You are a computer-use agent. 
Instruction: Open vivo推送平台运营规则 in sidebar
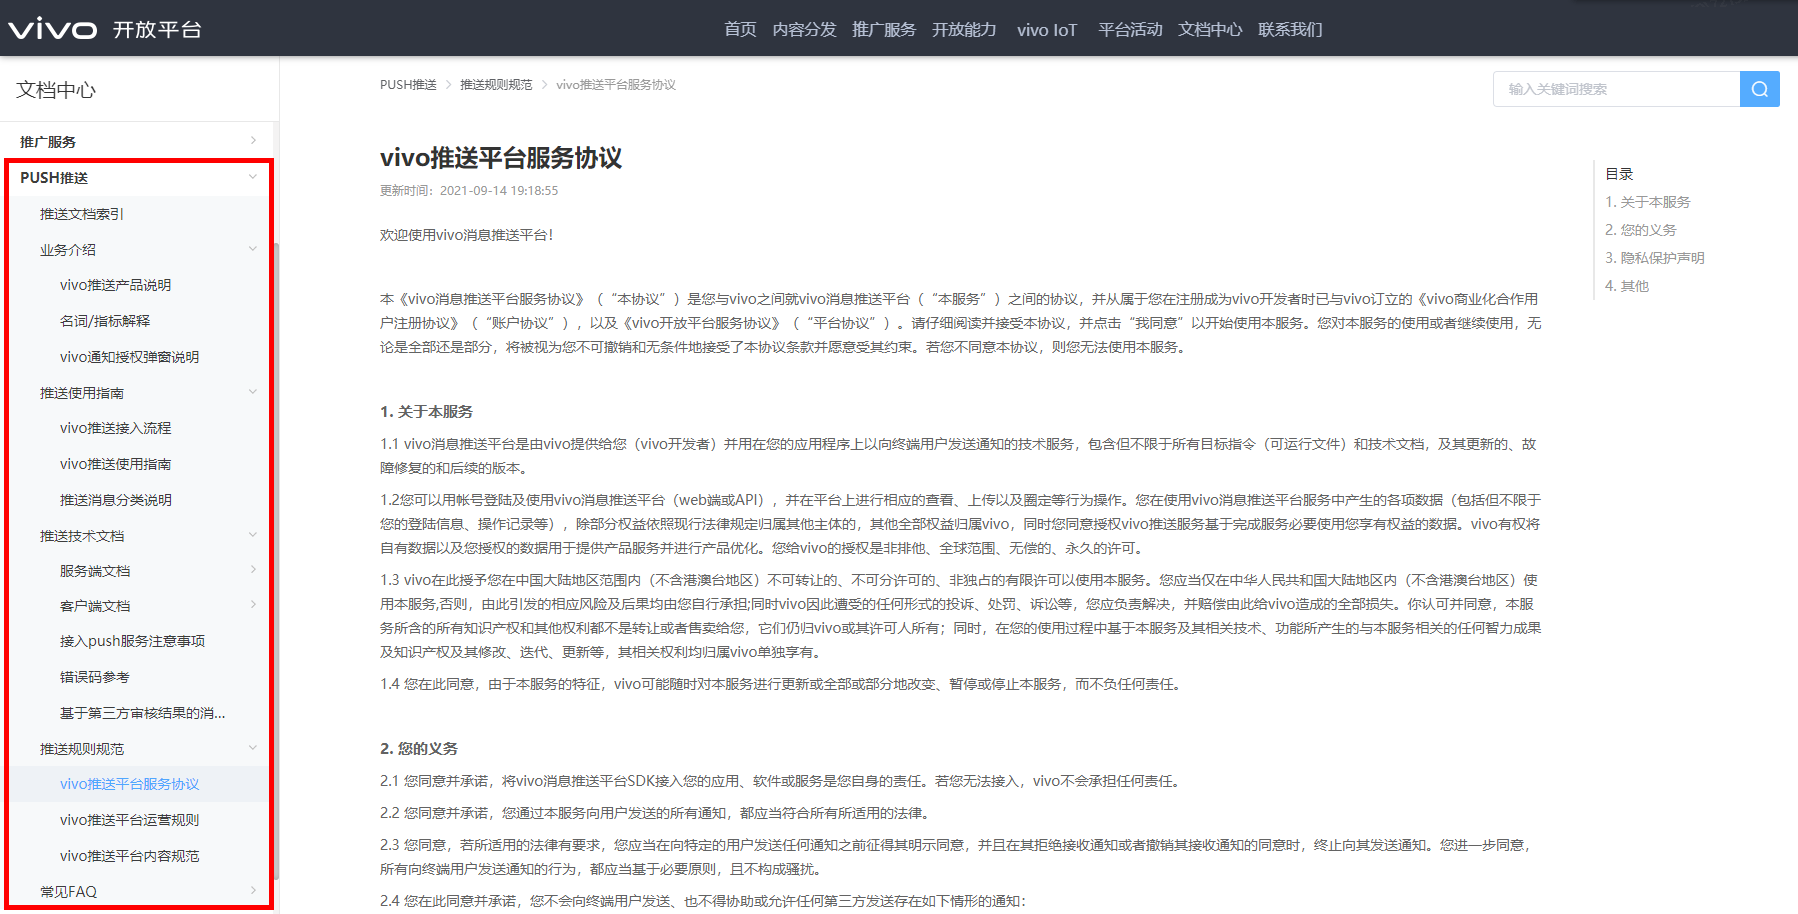pyautogui.click(x=129, y=820)
